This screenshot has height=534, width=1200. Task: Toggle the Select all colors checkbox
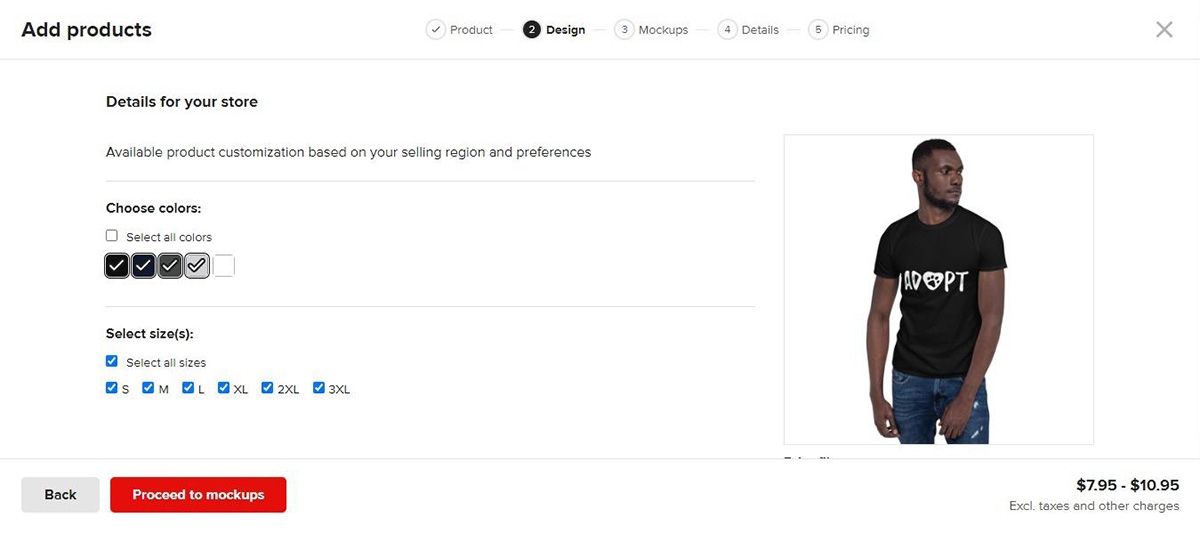click(x=112, y=237)
